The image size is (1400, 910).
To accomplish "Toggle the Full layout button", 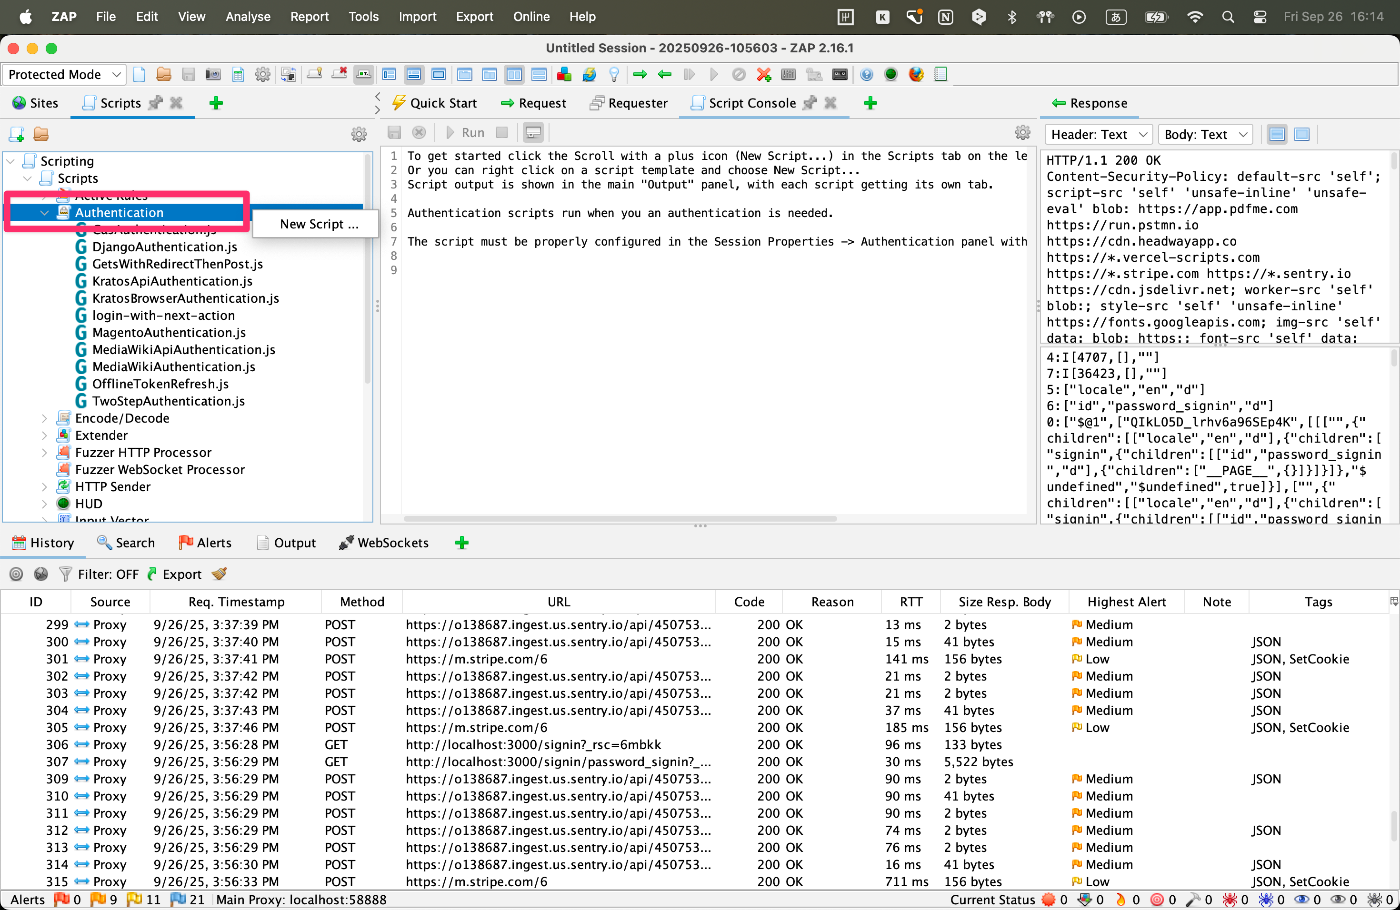I will pos(439,75).
